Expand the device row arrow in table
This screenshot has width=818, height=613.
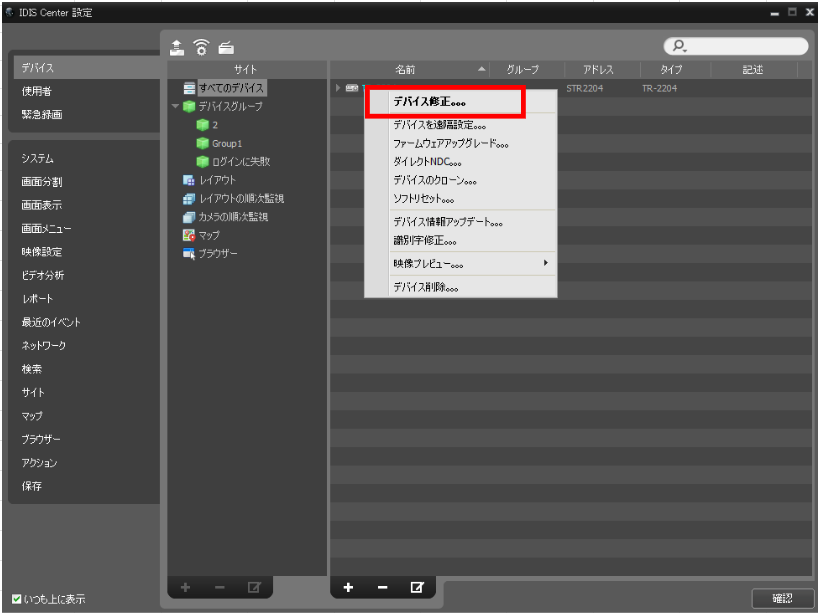[338, 88]
